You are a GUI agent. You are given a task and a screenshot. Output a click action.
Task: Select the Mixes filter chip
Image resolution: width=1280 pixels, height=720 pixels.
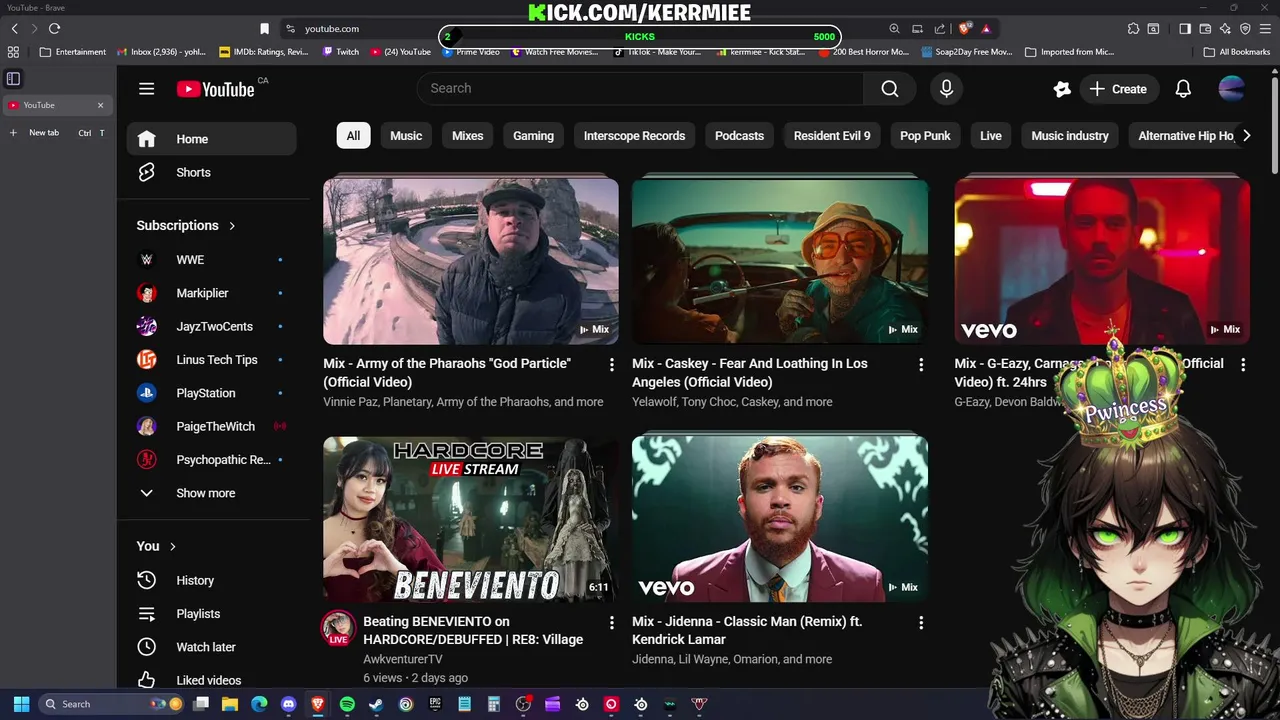467,136
